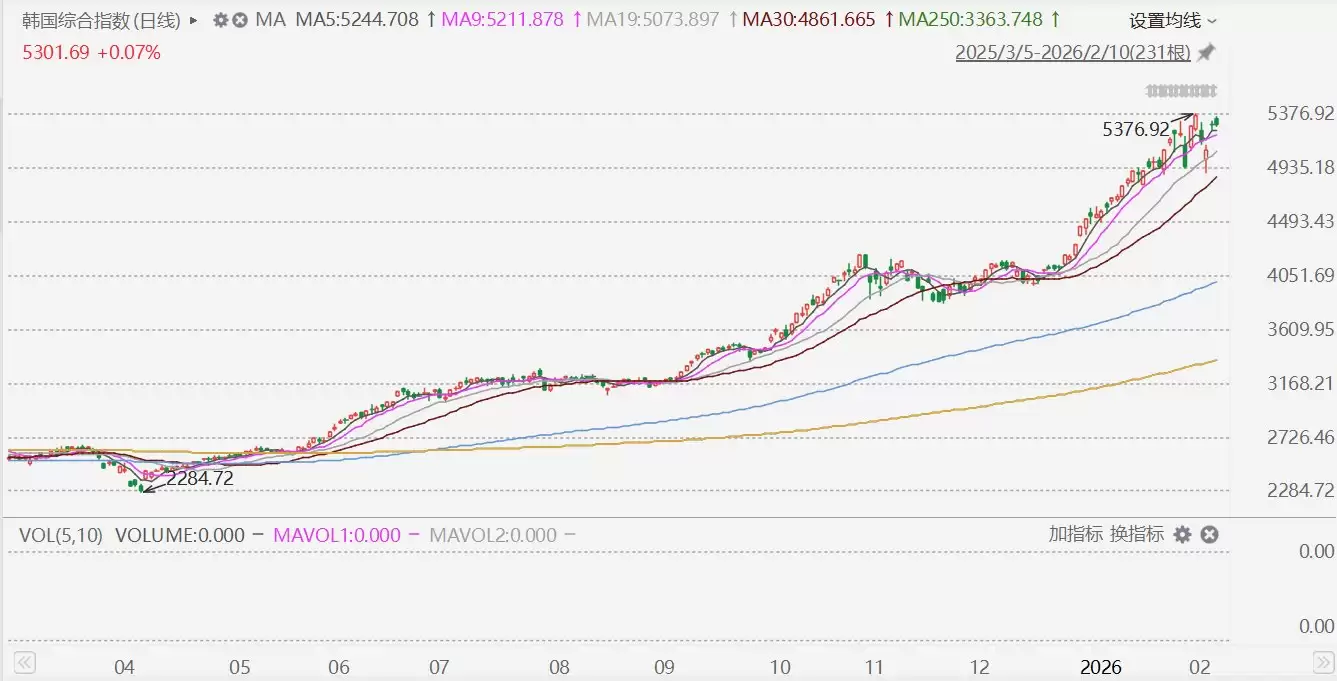Open the 设置均线 dropdown
This screenshot has width=1337, height=681.
click(x=1173, y=20)
